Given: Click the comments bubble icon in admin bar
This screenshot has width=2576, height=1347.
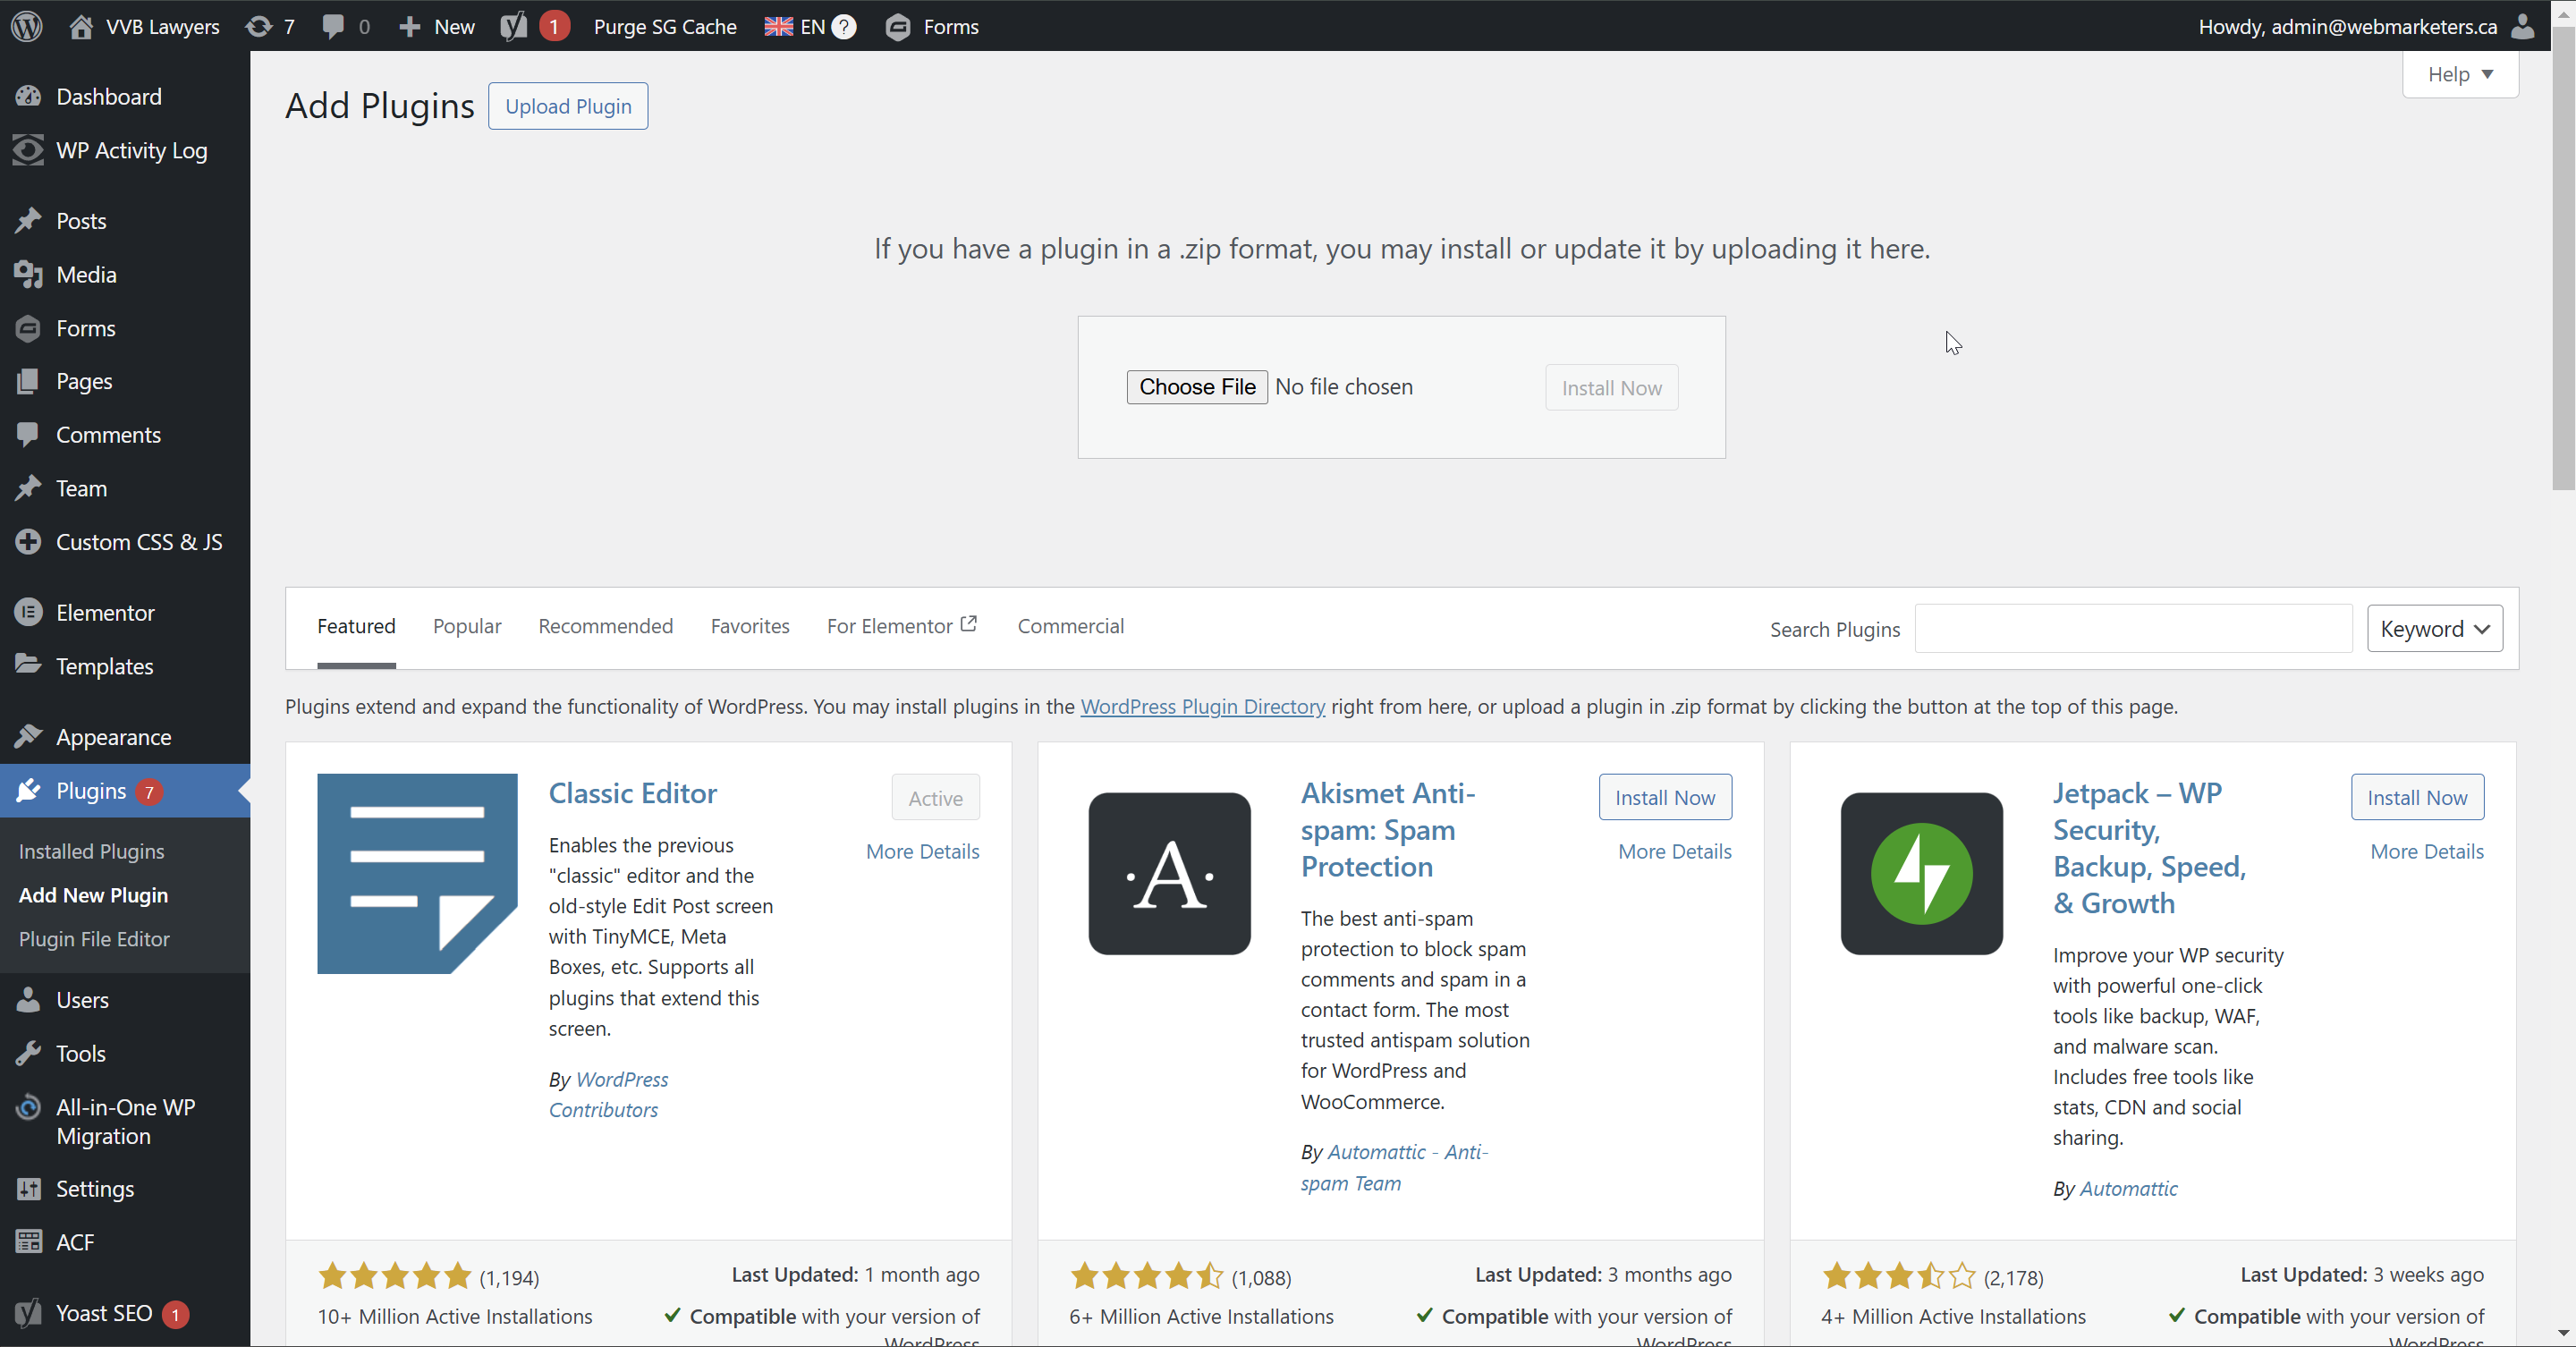Looking at the screenshot, I should (x=334, y=26).
